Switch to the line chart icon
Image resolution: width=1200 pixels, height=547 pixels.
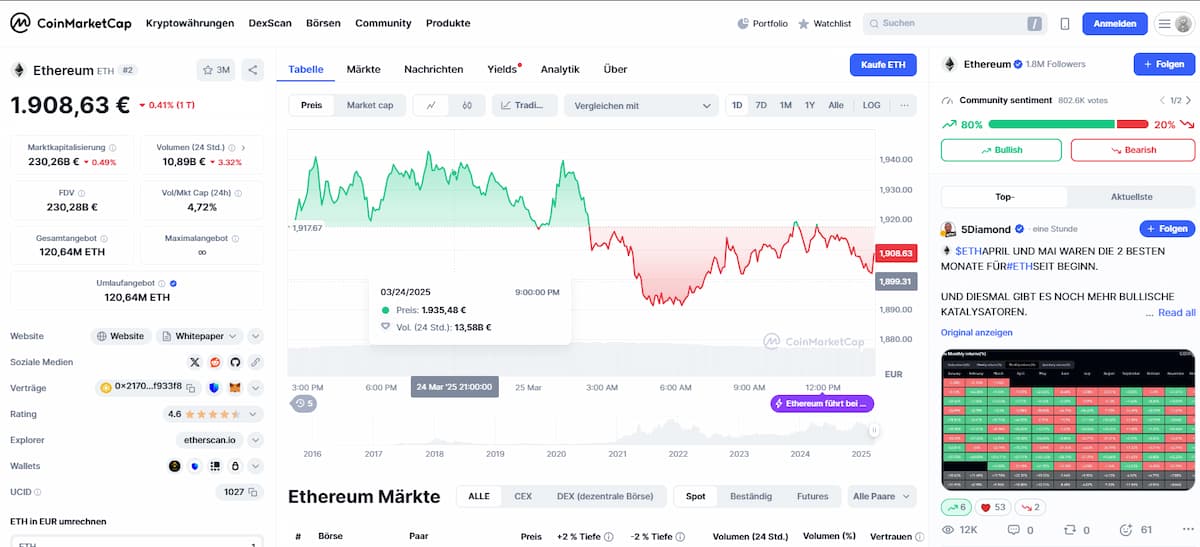pos(431,105)
